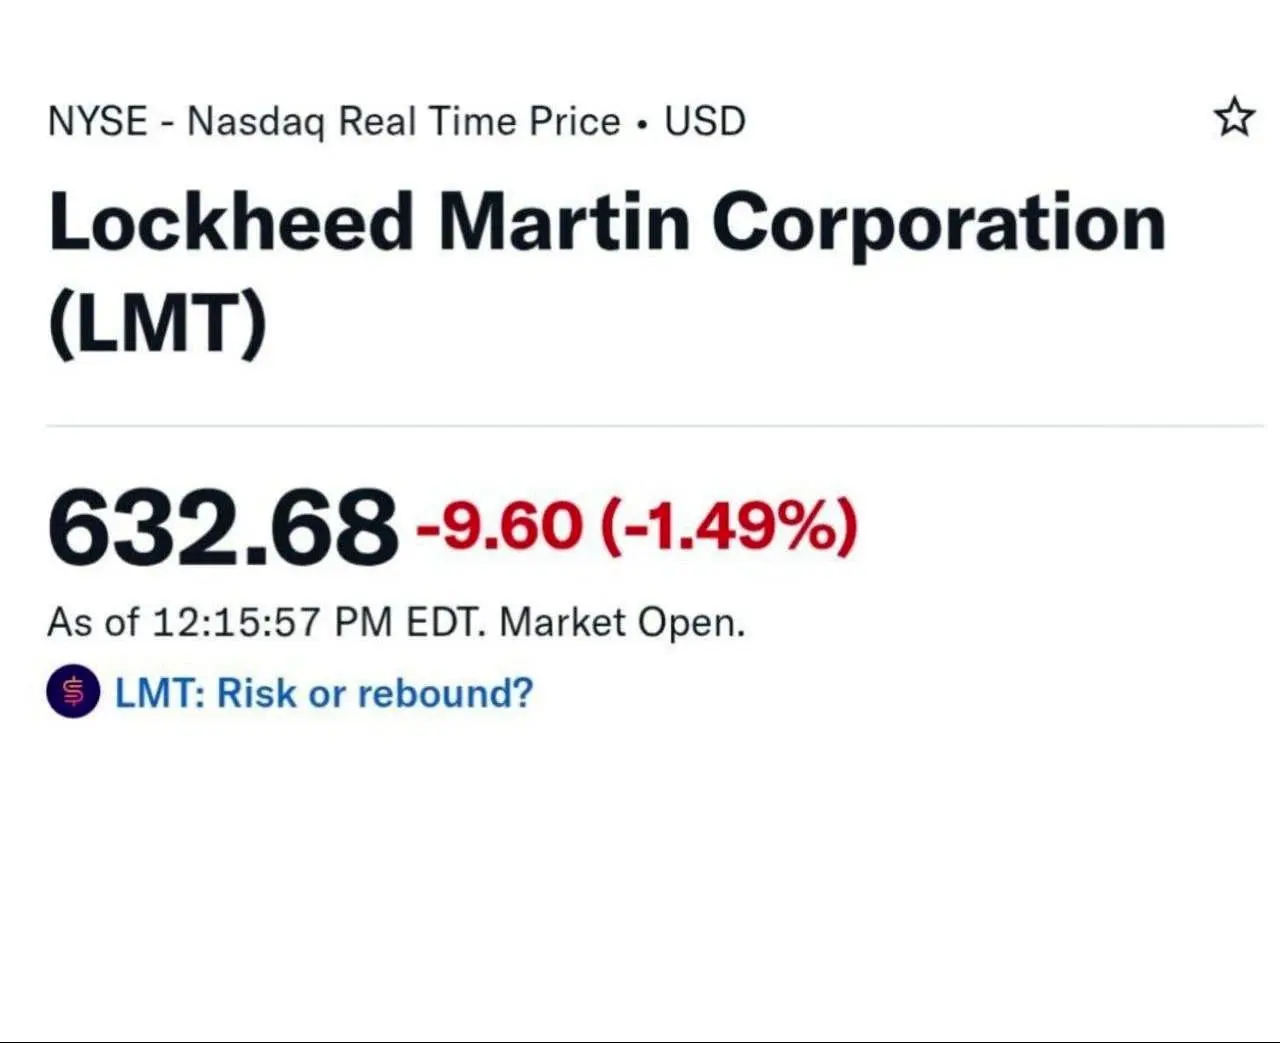Click the 'Nasdaq Real Time Price' text
1280x1043 pixels.
(x=404, y=121)
